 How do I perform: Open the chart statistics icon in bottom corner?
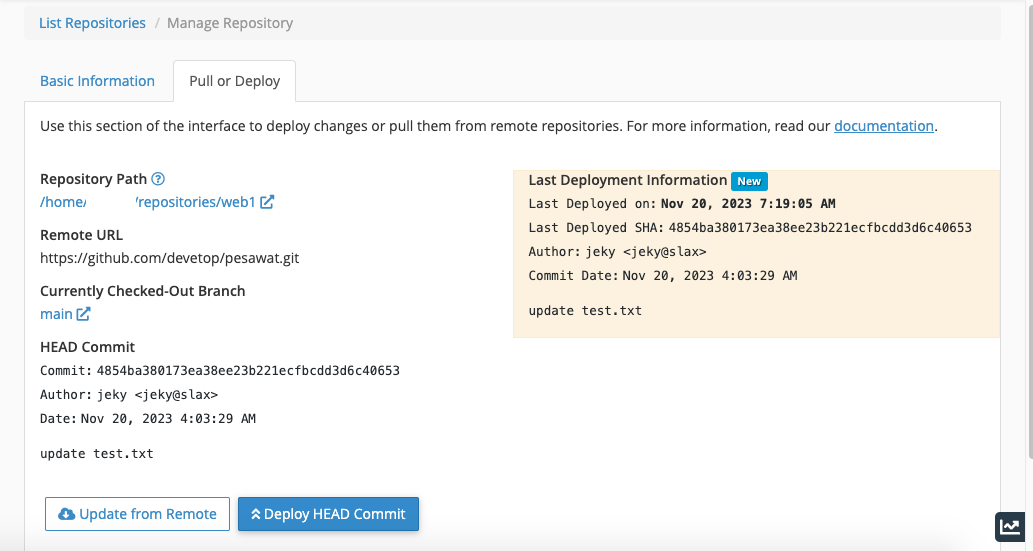point(1010,527)
